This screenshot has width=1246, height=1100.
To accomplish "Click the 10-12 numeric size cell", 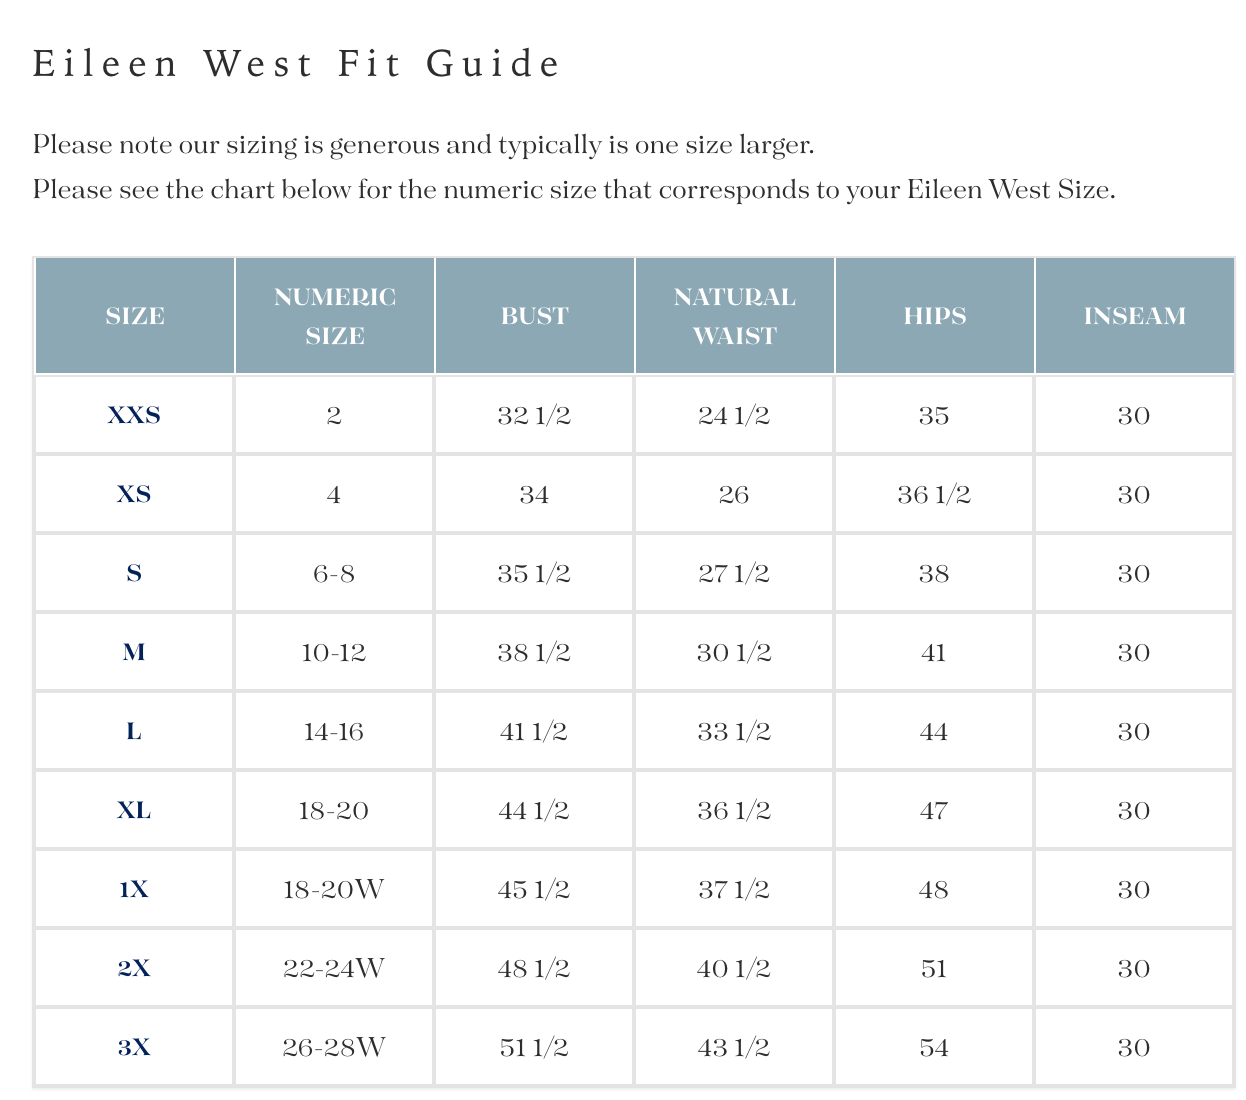I will pyautogui.click(x=334, y=652).
